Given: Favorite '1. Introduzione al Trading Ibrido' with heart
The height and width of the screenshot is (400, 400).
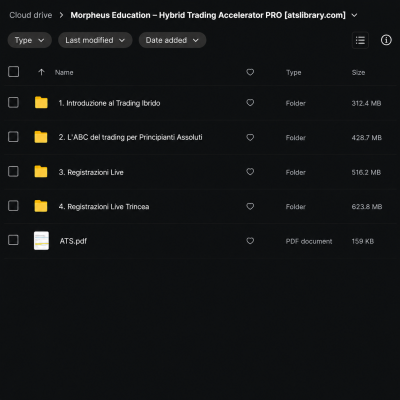Looking at the screenshot, I should pyautogui.click(x=250, y=103).
